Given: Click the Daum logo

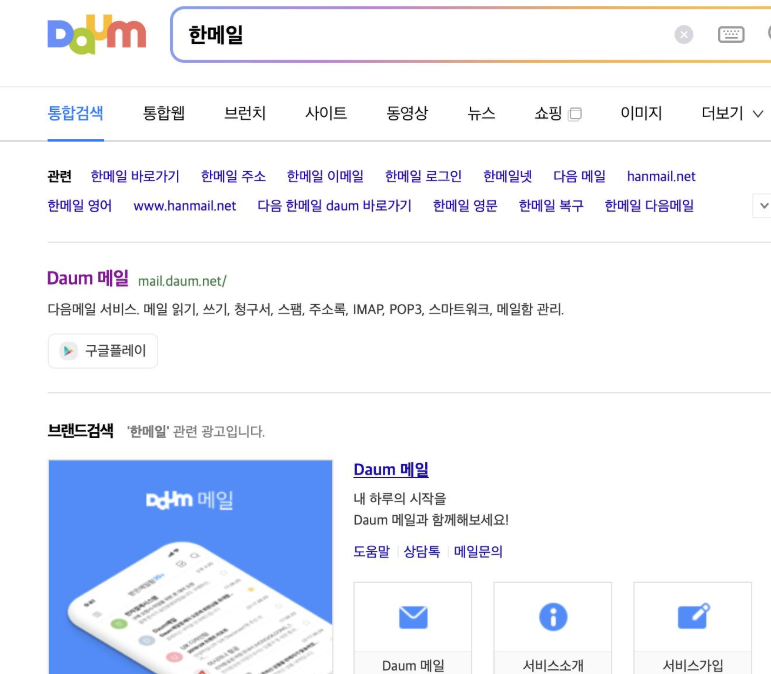Looking at the screenshot, I should tap(97, 34).
